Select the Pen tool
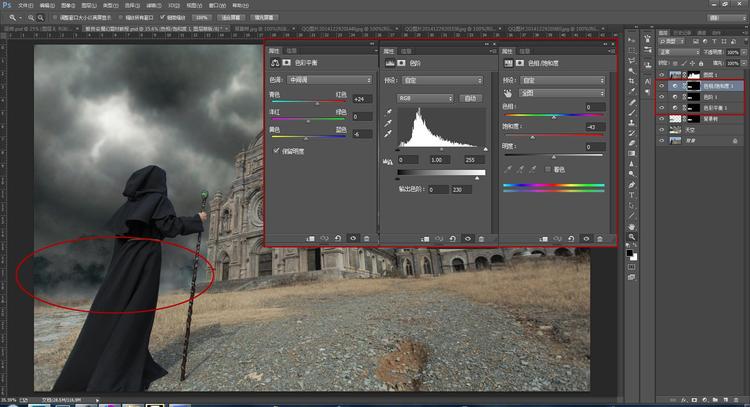Viewport: 750px width, 407px height. 632,185
